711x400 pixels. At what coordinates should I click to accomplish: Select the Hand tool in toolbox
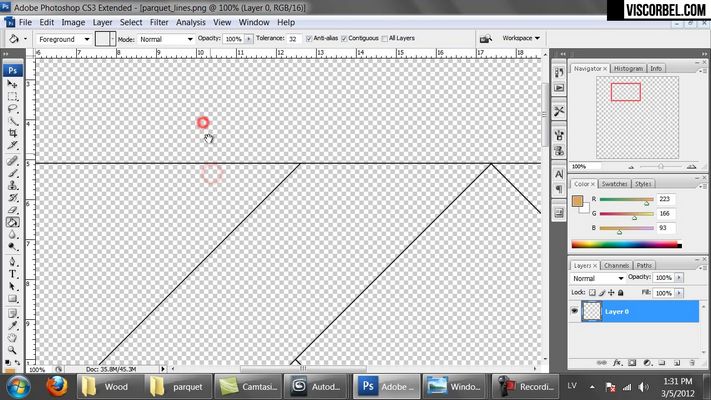point(12,337)
